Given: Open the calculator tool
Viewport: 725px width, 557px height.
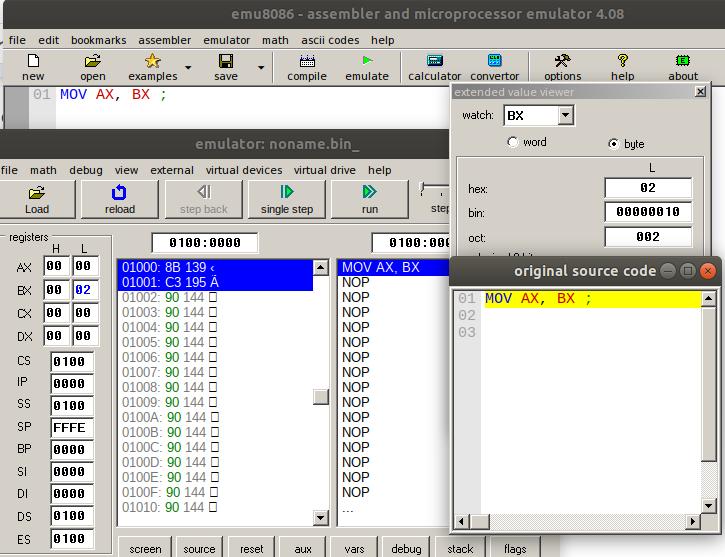Looking at the screenshot, I should (x=435, y=67).
